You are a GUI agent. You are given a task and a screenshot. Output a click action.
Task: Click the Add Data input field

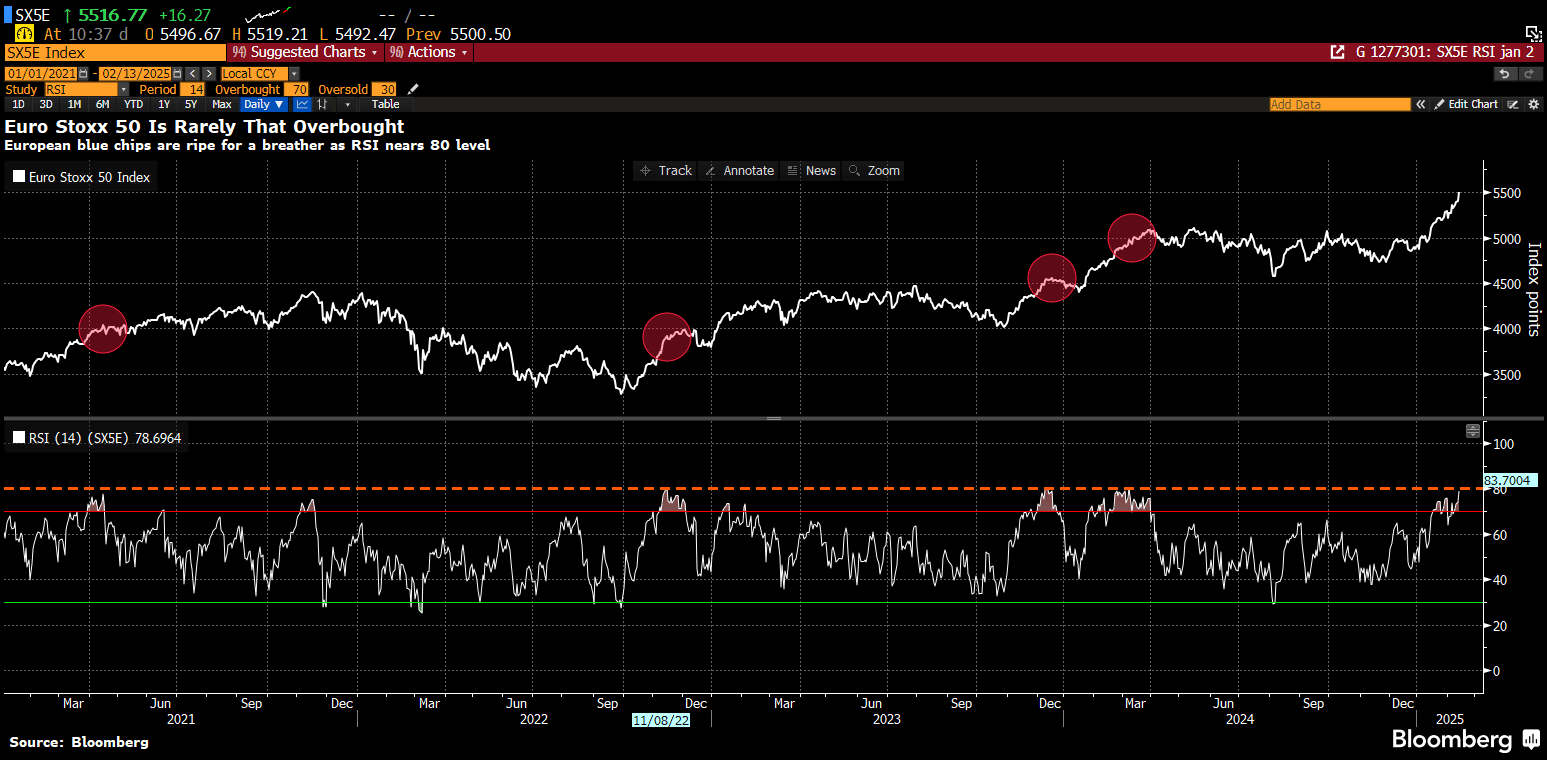click(1340, 104)
